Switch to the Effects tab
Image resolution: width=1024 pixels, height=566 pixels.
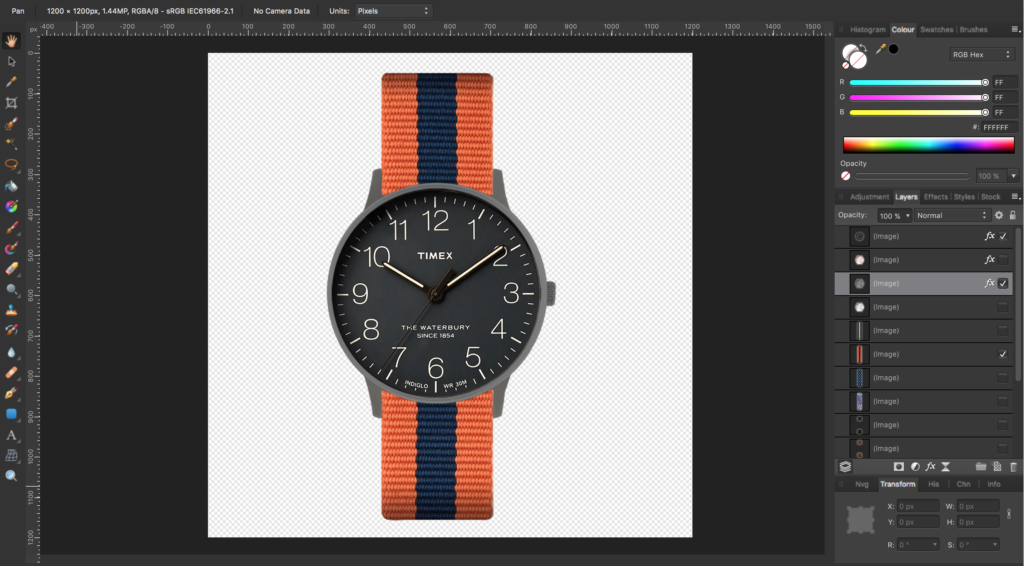coord(936,197)
